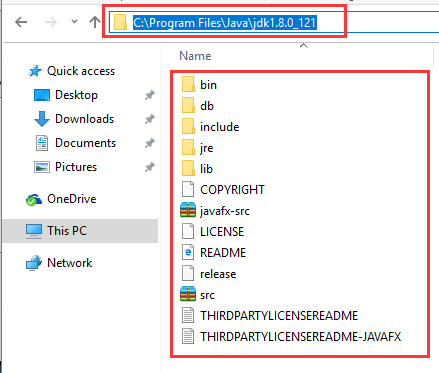
Task: Select the javafx-src archive name
Action: pos(225,211)
